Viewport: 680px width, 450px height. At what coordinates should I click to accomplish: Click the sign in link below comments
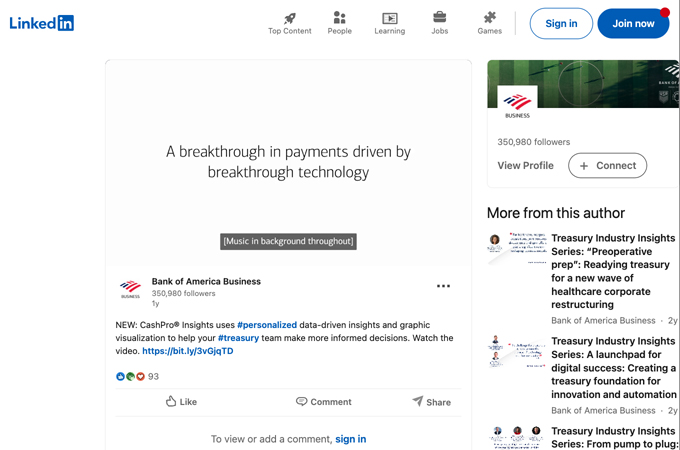click(x=350, y=439)
